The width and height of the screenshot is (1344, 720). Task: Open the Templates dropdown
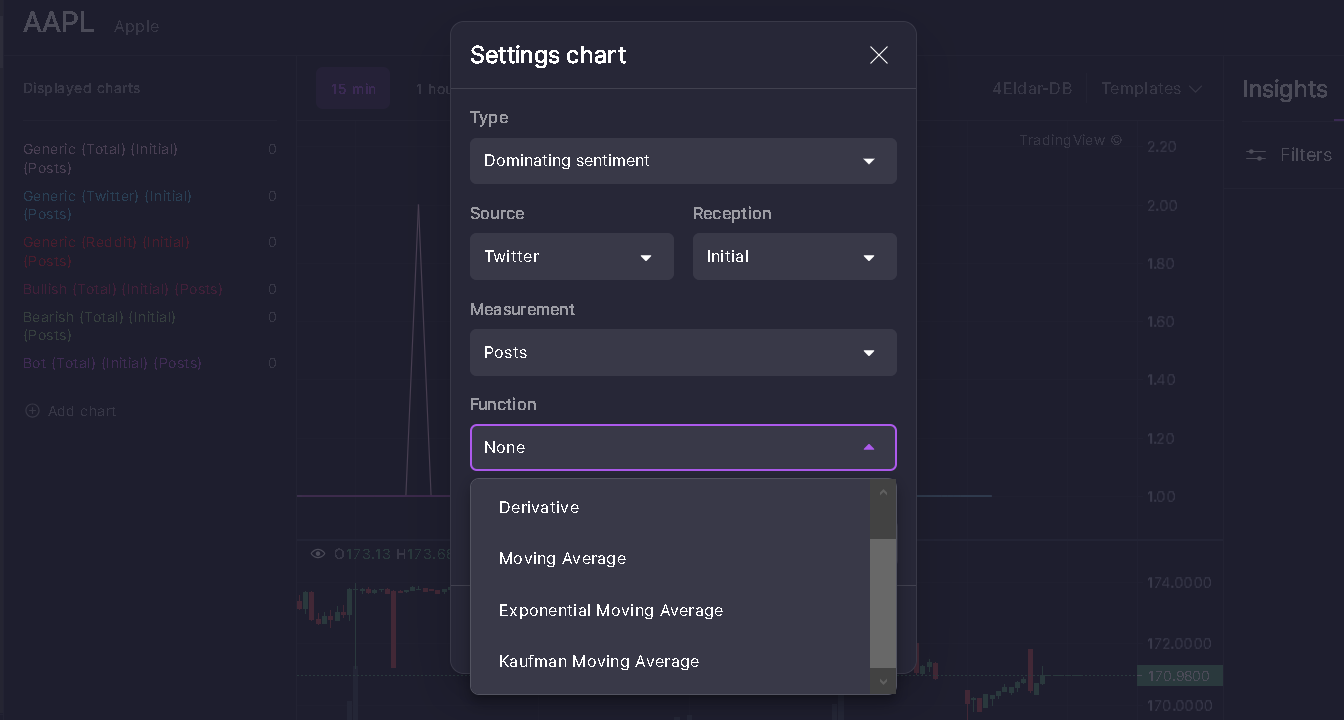[x=1151, y=89]
